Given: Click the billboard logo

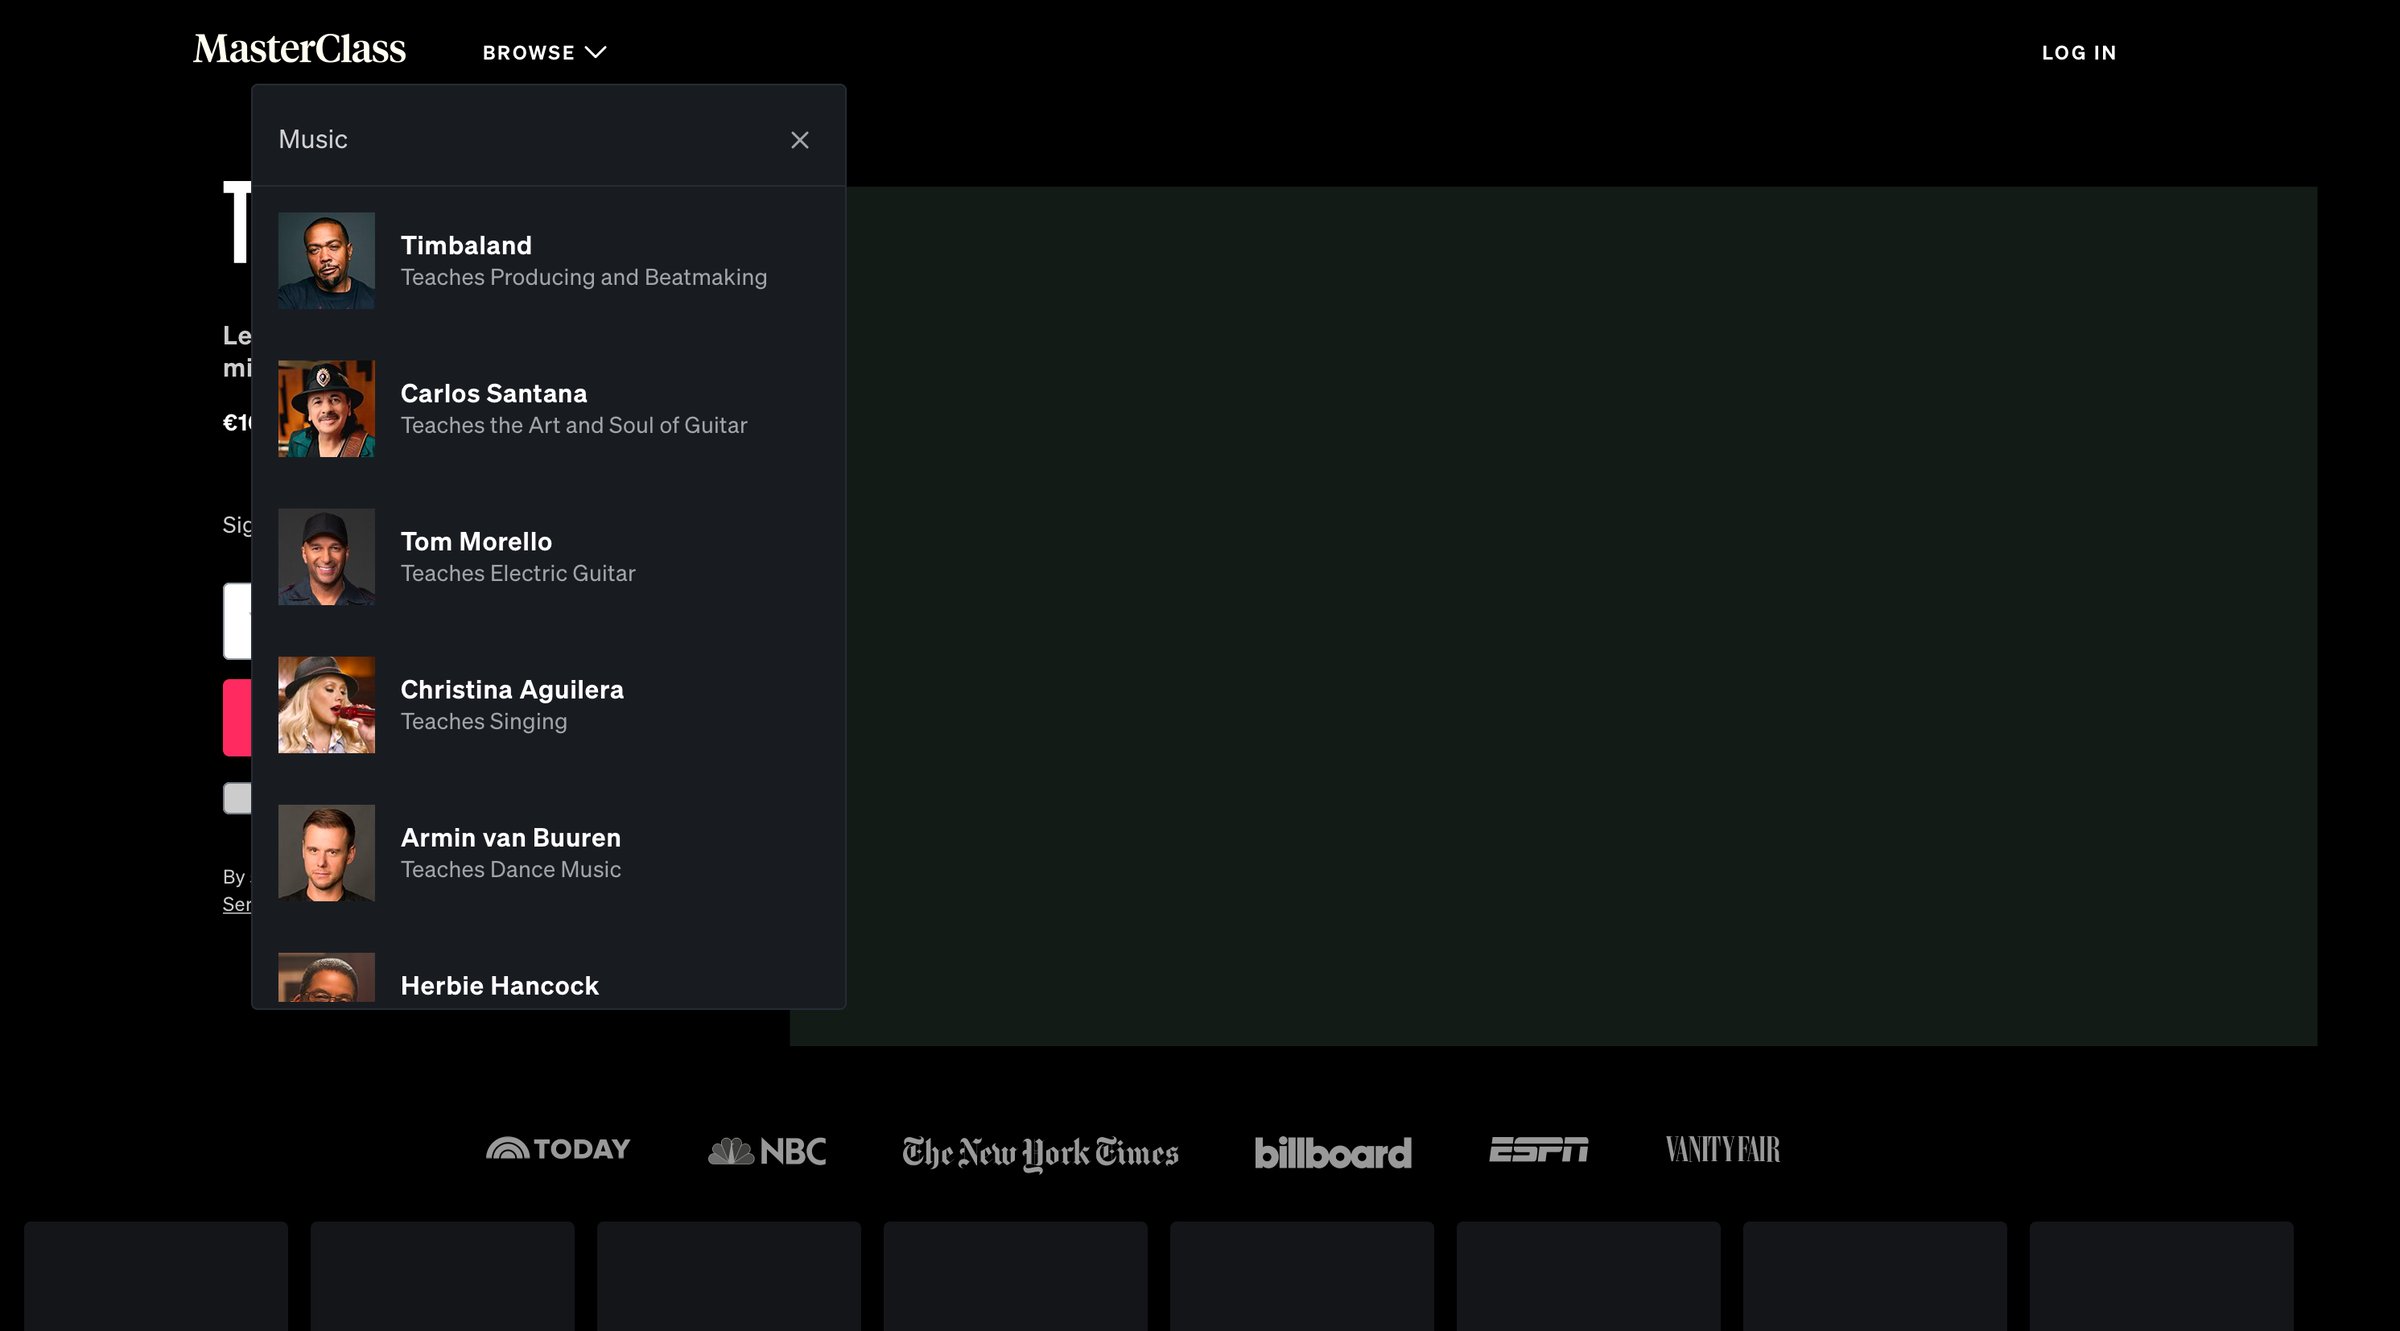Looking at the screenshot, I should [x=1333, y=1152].
